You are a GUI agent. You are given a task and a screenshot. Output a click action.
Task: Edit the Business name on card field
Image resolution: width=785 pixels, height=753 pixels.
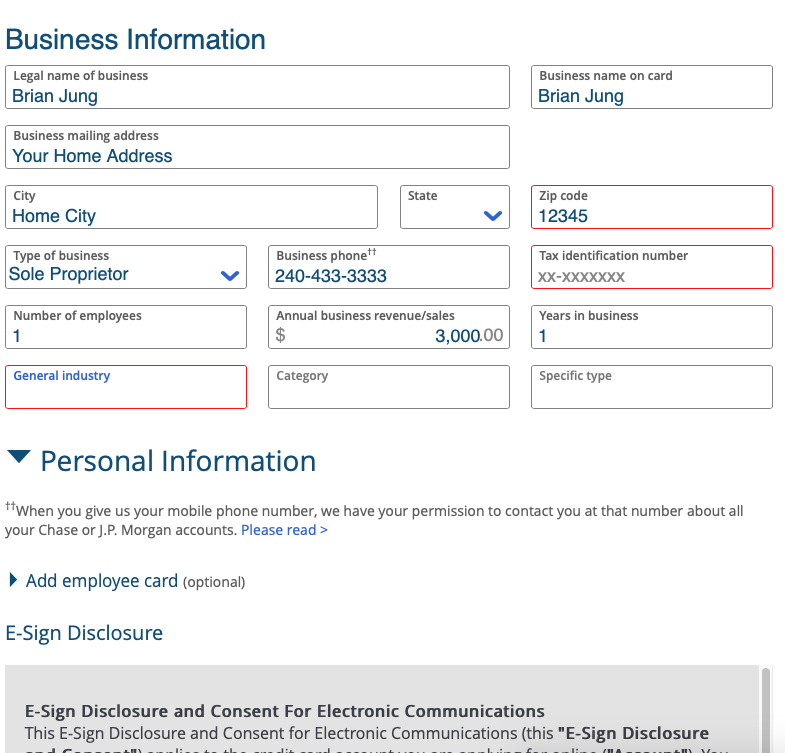[x=652, y=87]
